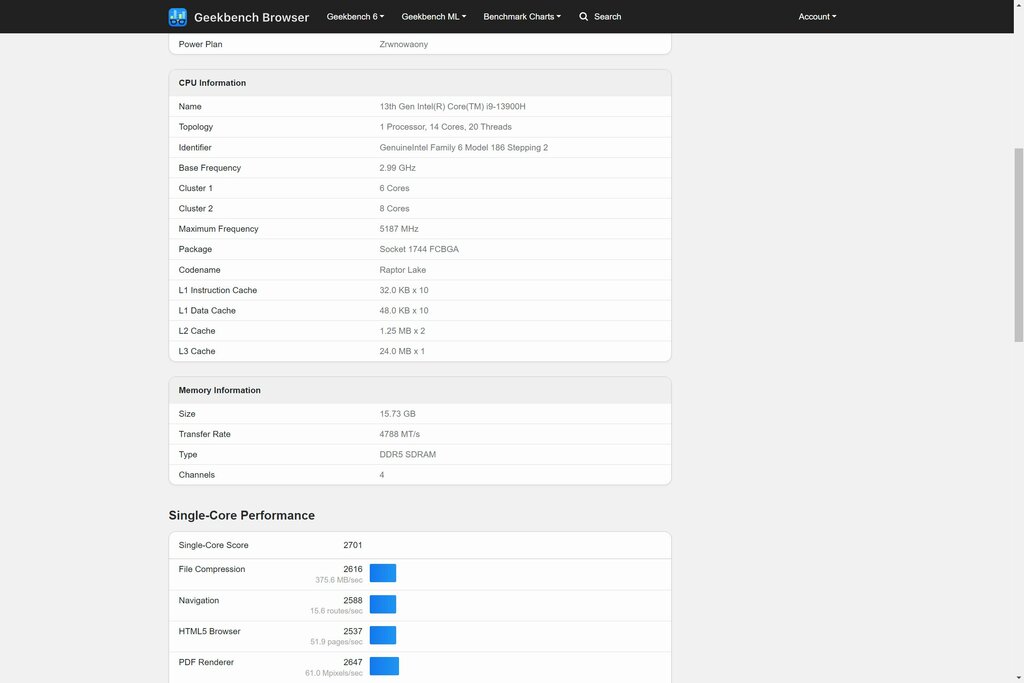The height and width of the screenshot is (683, 1024).
Task: Click the 'Memory Information' section header
Action: [420, 390]
